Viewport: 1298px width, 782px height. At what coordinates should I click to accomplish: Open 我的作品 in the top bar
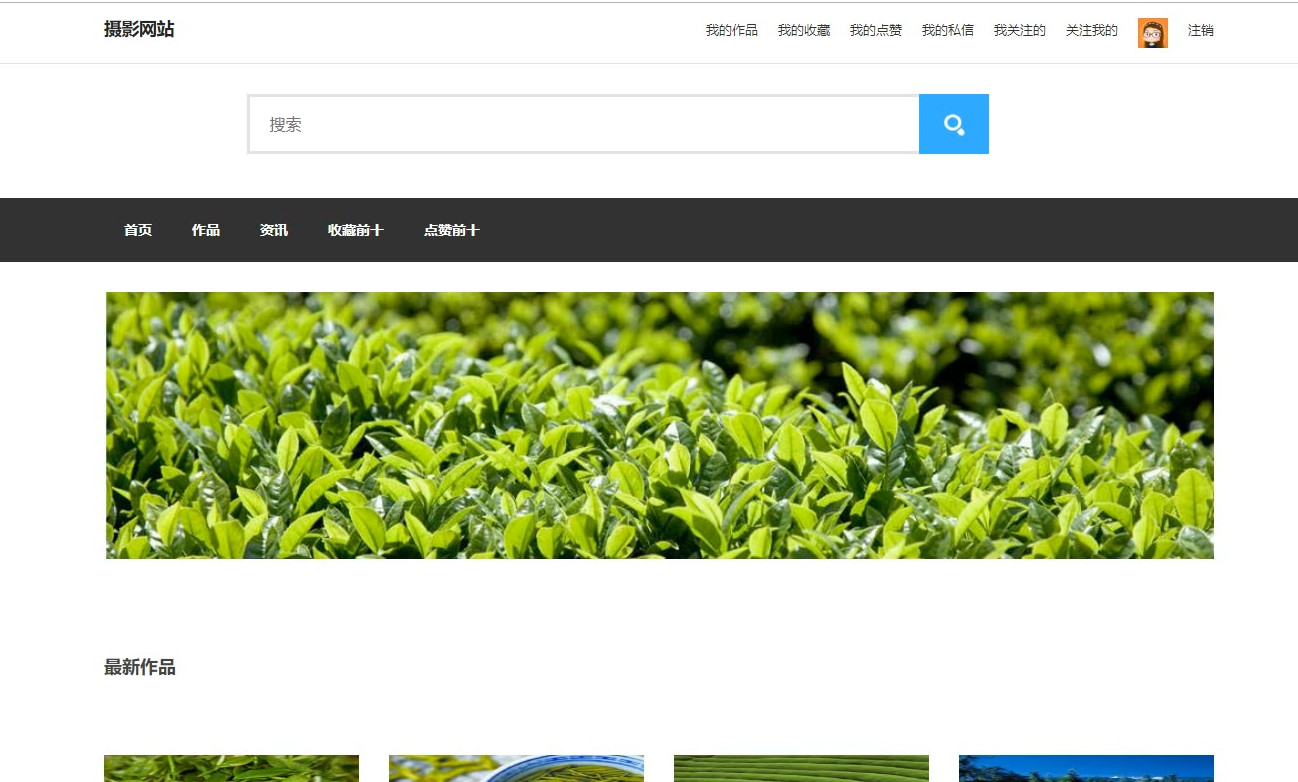tap(732, 31)
